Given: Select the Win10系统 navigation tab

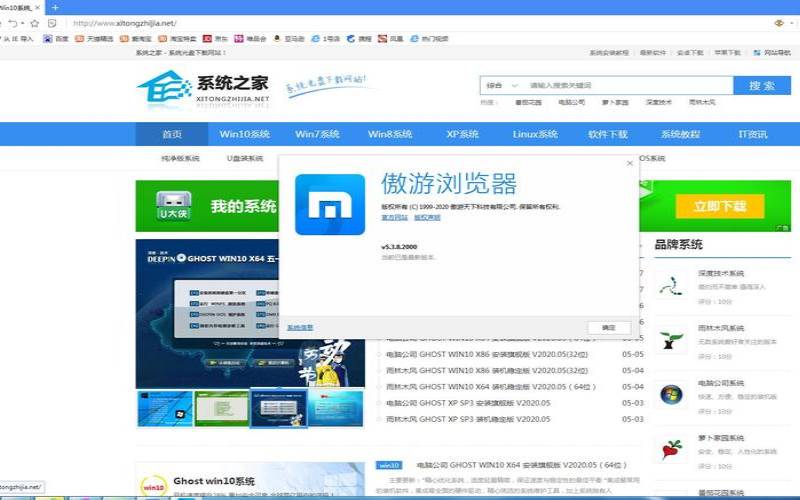Looking at the screenshot, I should pos(244,134).
